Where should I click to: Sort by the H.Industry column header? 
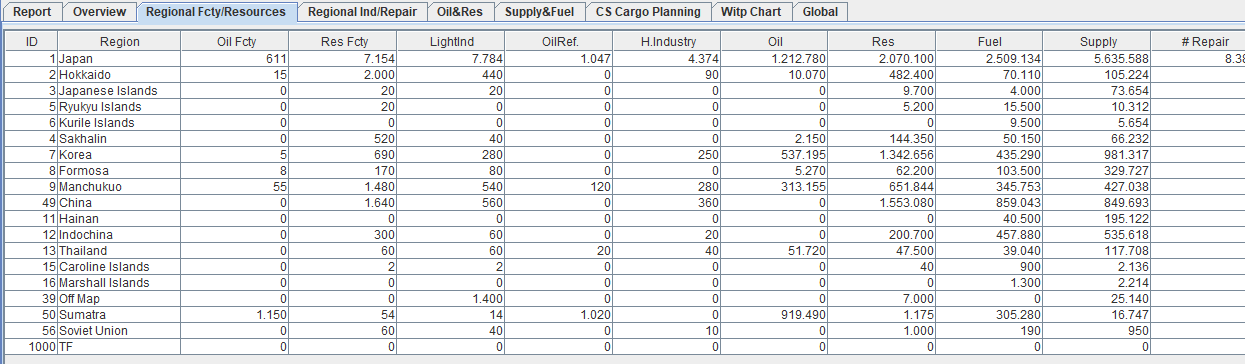pos(668,42)
